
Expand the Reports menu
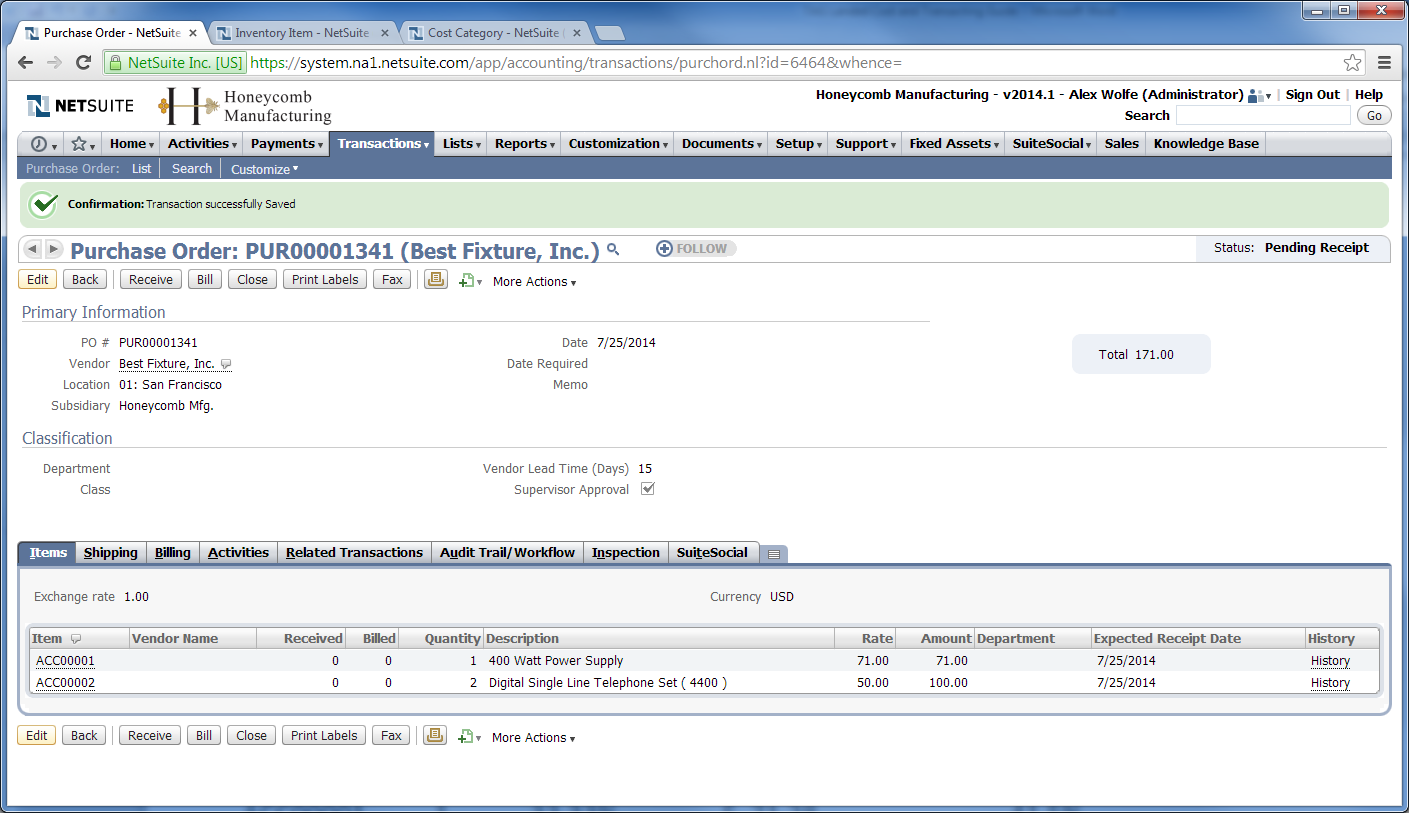[x=524, y=144]
